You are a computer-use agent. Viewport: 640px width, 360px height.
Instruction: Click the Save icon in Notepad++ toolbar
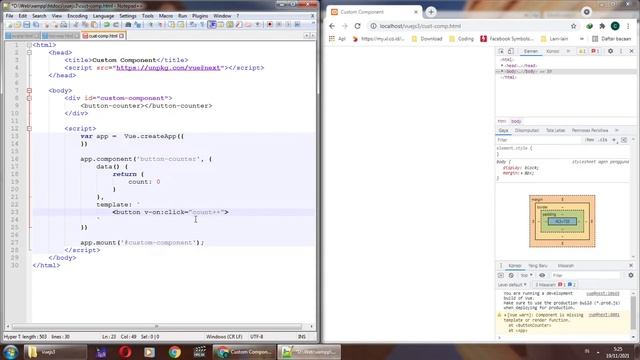coord(27,25)
